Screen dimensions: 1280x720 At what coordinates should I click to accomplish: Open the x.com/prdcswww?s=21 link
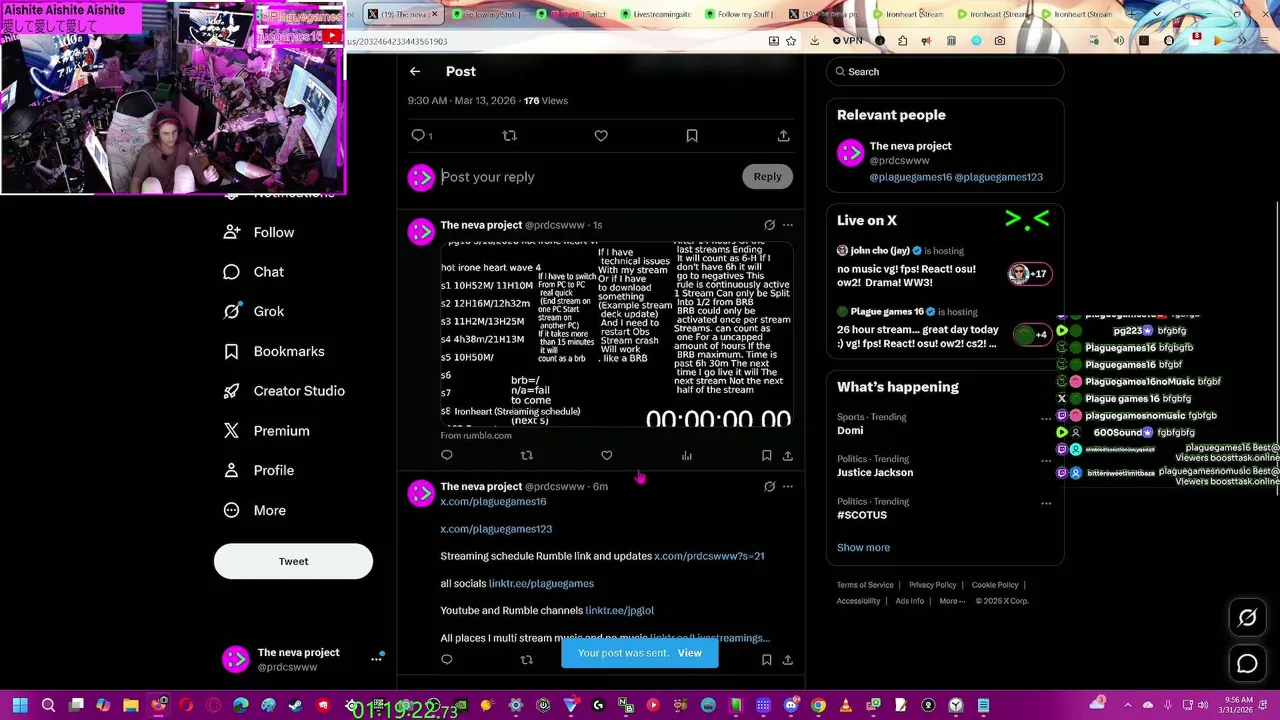point(709,556)
